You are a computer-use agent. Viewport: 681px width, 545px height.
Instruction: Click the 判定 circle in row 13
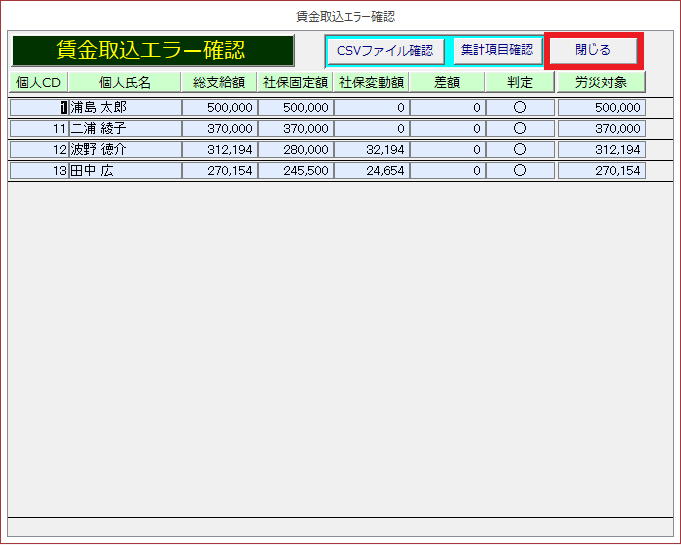(x=520, y=171)
